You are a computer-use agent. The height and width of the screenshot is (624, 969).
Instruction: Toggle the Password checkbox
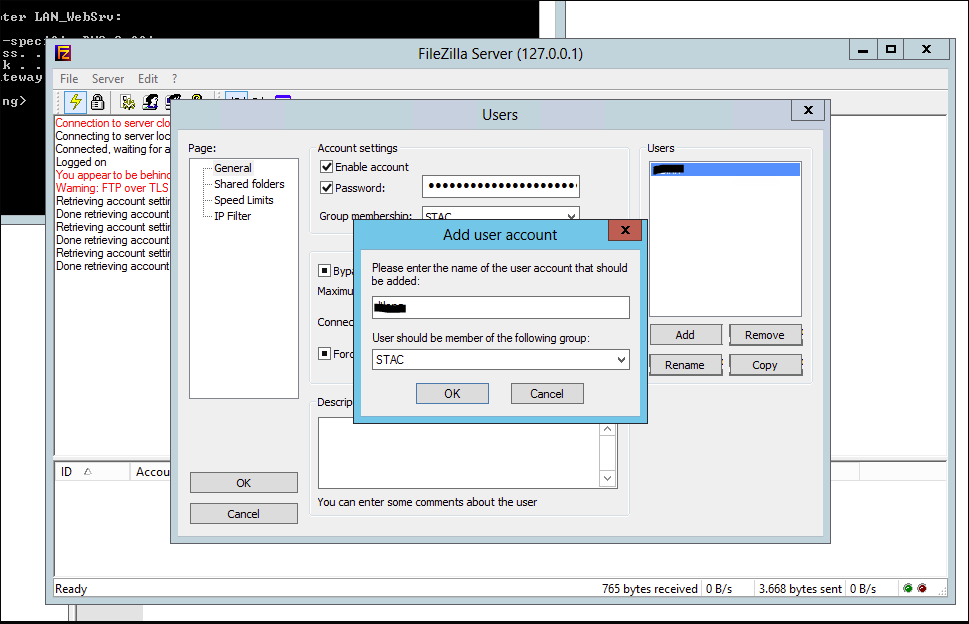pyautogui.click(x=326, y=188)
